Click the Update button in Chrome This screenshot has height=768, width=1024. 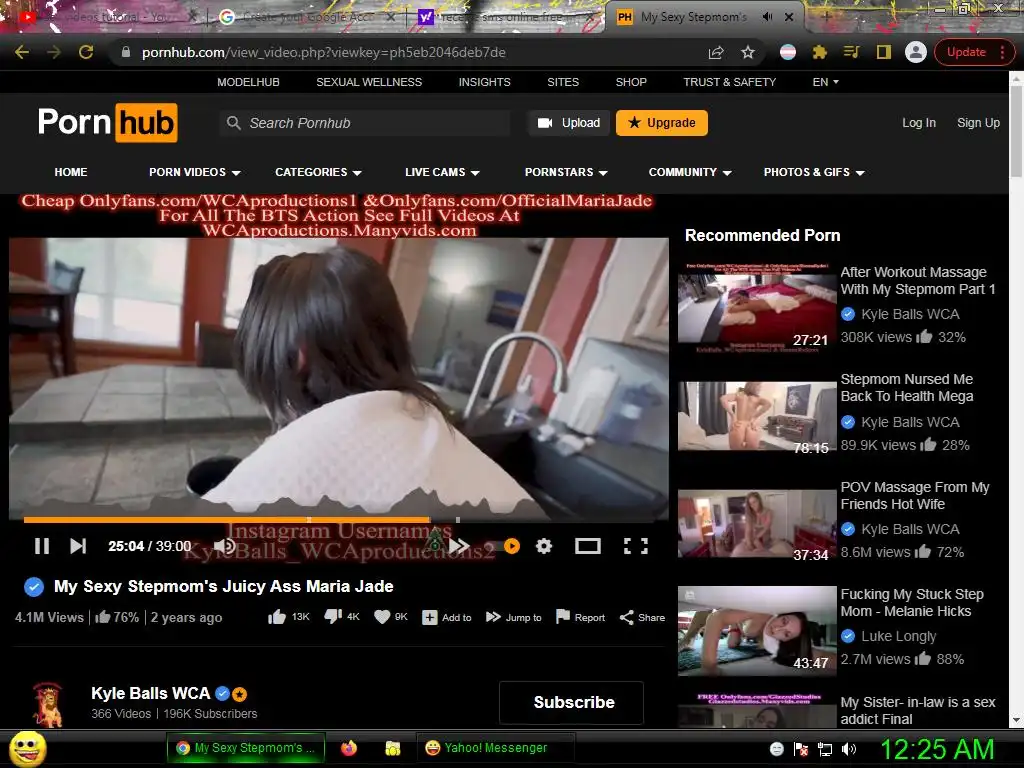pos(974,52)
